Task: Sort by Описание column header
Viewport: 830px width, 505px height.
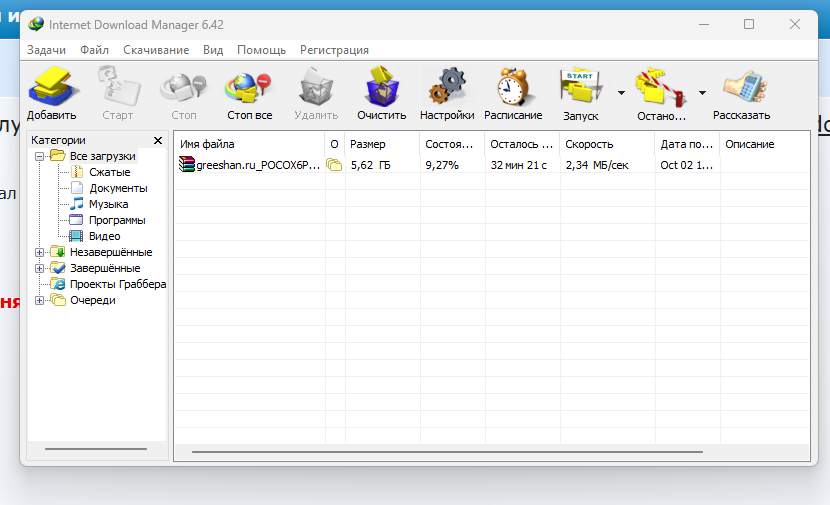Action: [765, 144]
